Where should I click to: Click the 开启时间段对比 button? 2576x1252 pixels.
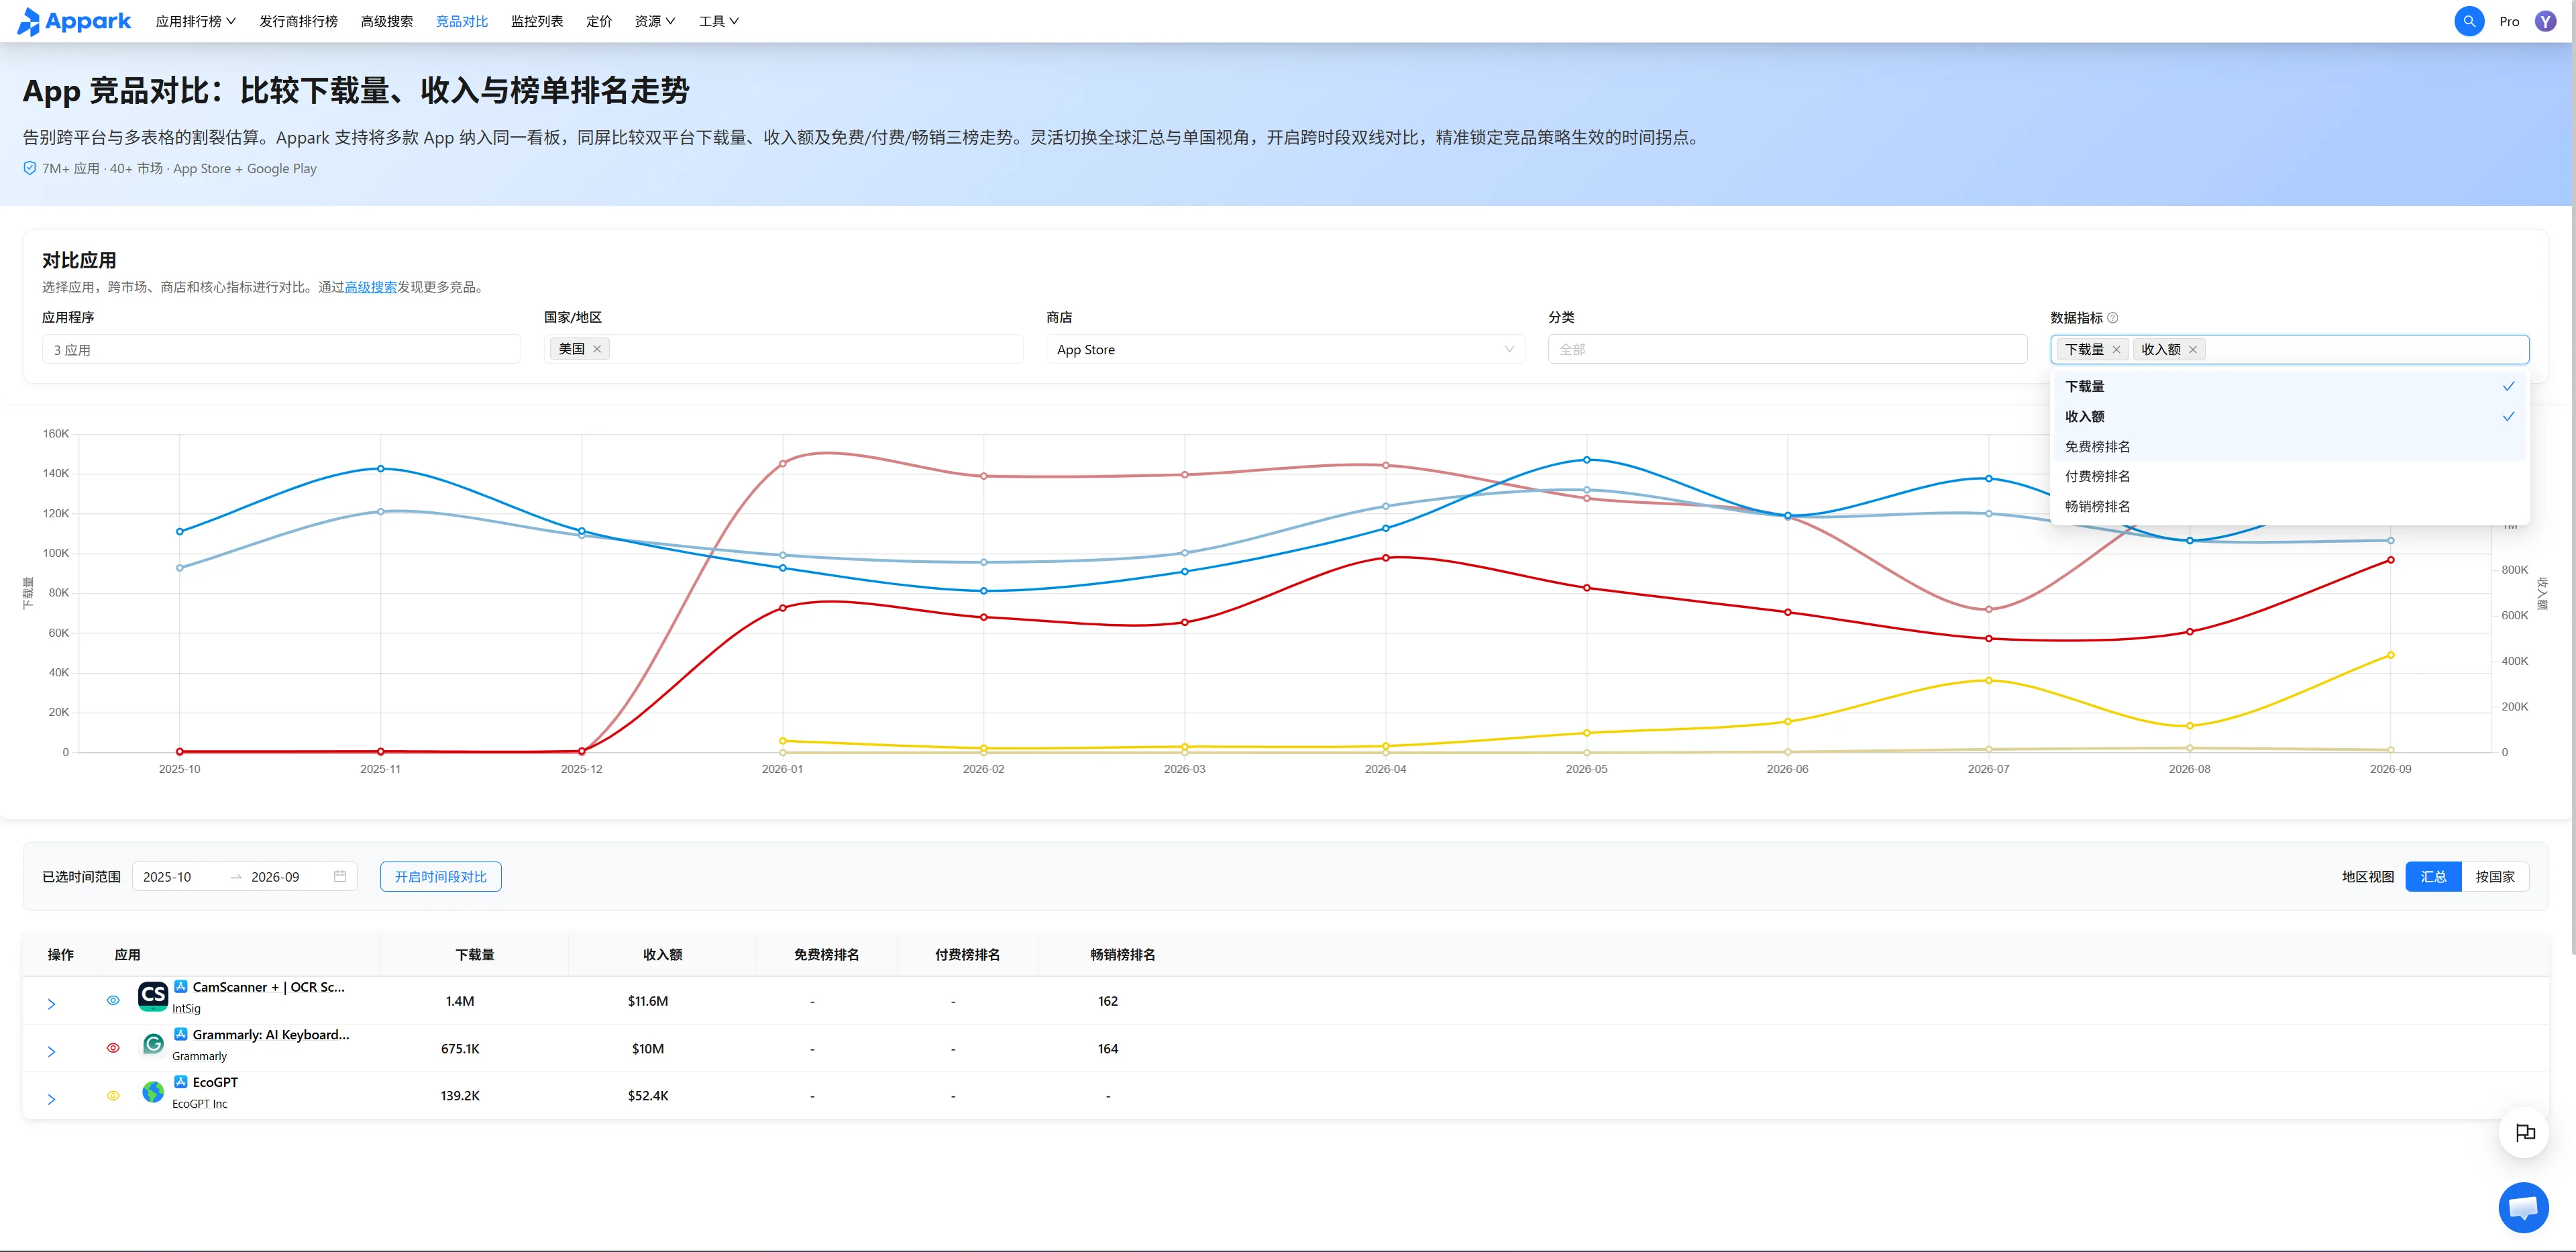[440, 876]
